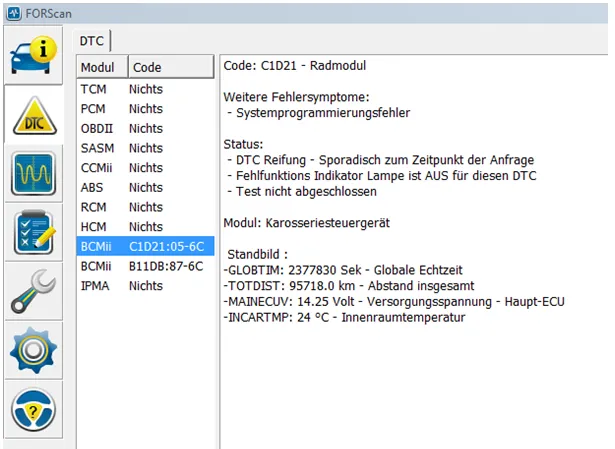615x449 pixels.
Task: Select the IPMA module row
Action: pyautogui.click(x=145, y=286)
